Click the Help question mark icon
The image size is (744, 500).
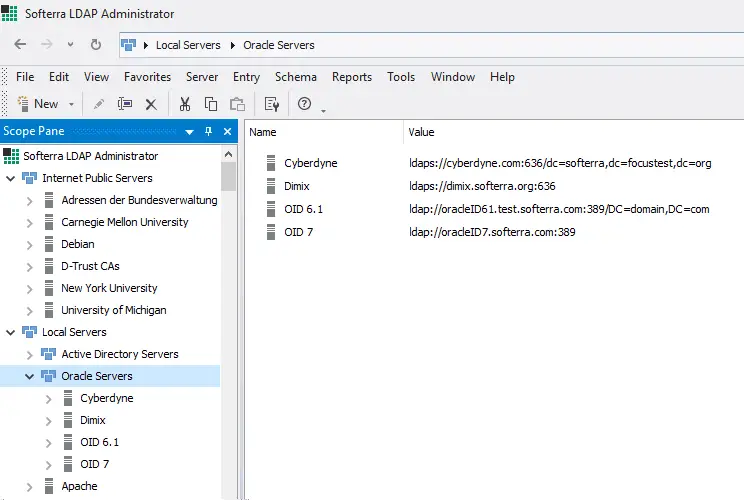pyautogui.click(x=305, y=103)
